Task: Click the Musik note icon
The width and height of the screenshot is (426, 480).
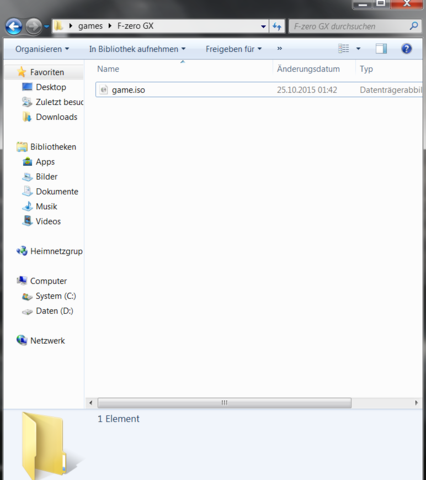Action: 27,206
